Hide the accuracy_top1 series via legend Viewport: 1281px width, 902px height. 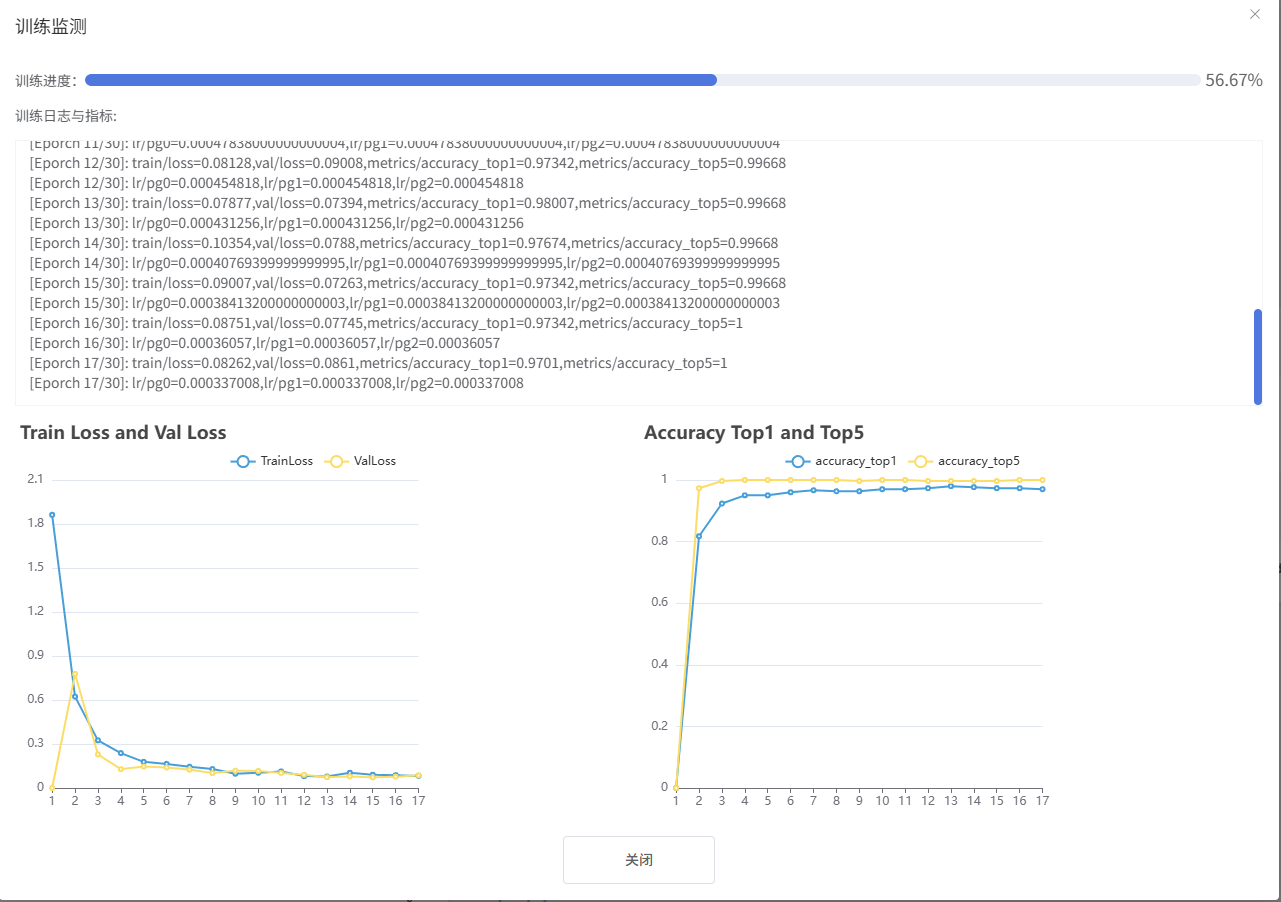842,461
